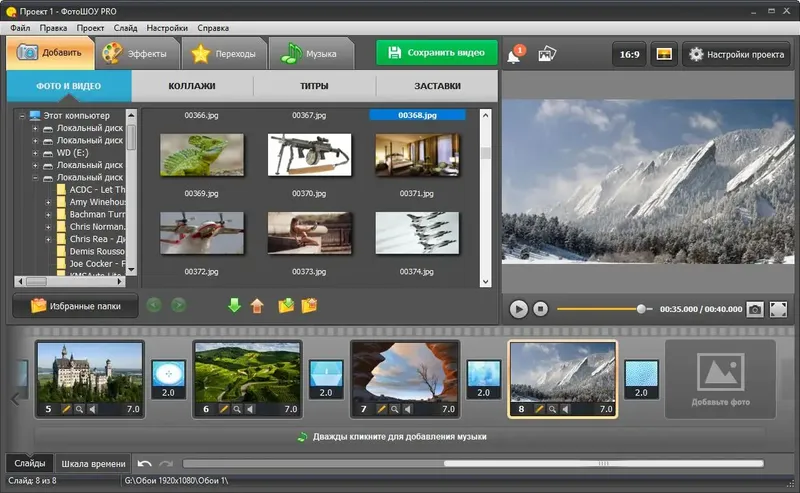
Task: Select the 00370.jpg thumbnail
Action: pos(309,154)
